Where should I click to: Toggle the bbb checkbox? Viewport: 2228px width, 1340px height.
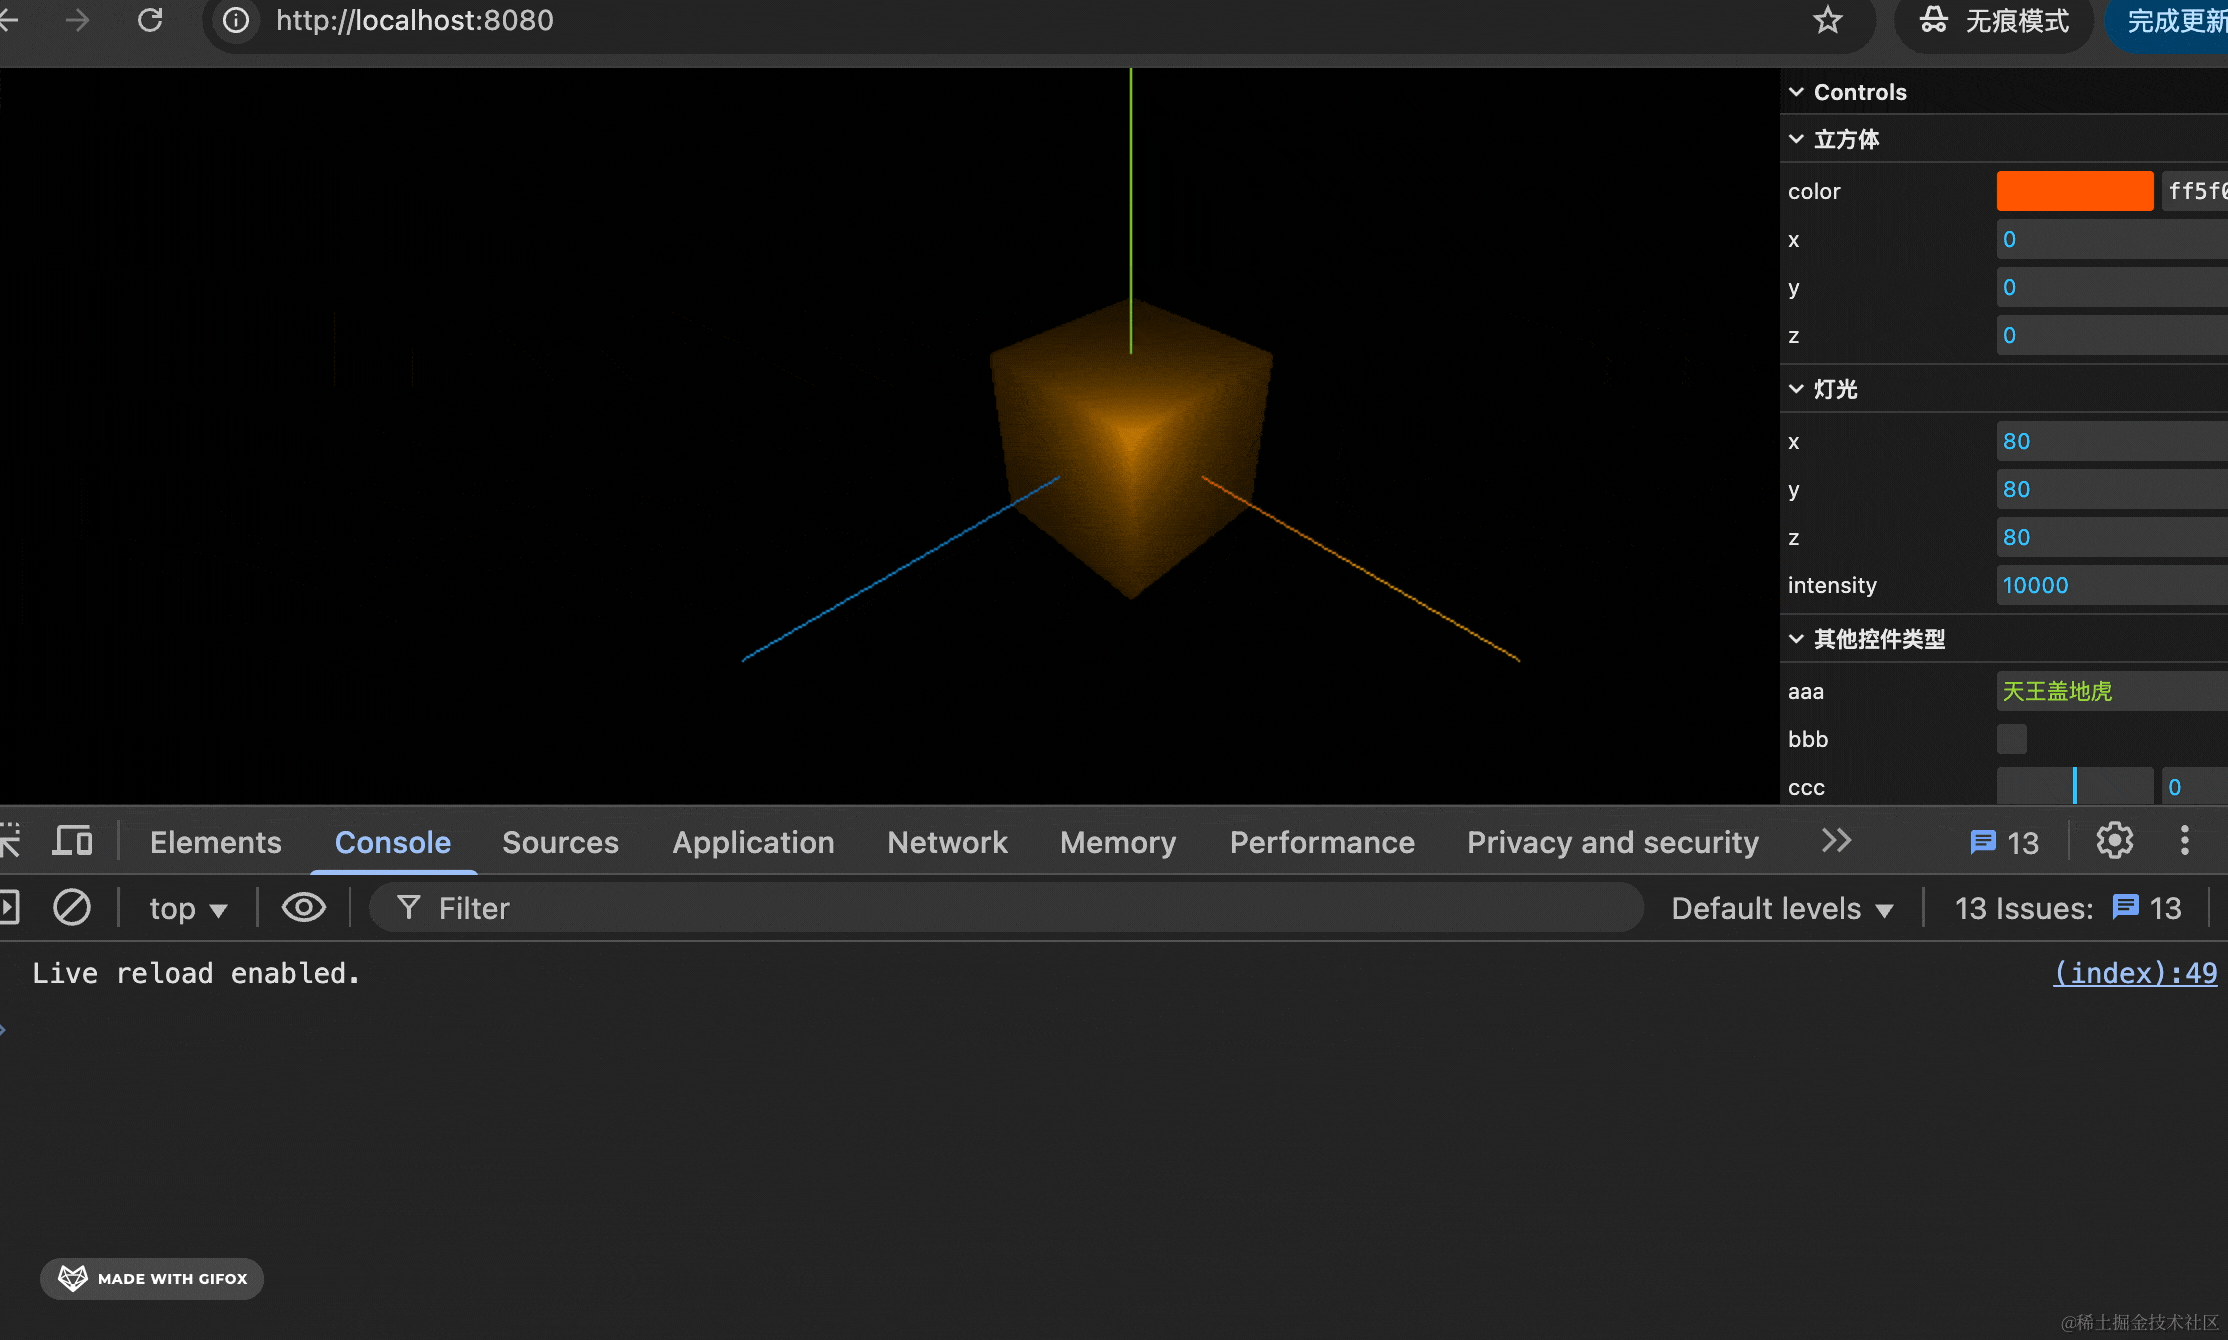click(x=2011, y=739)
